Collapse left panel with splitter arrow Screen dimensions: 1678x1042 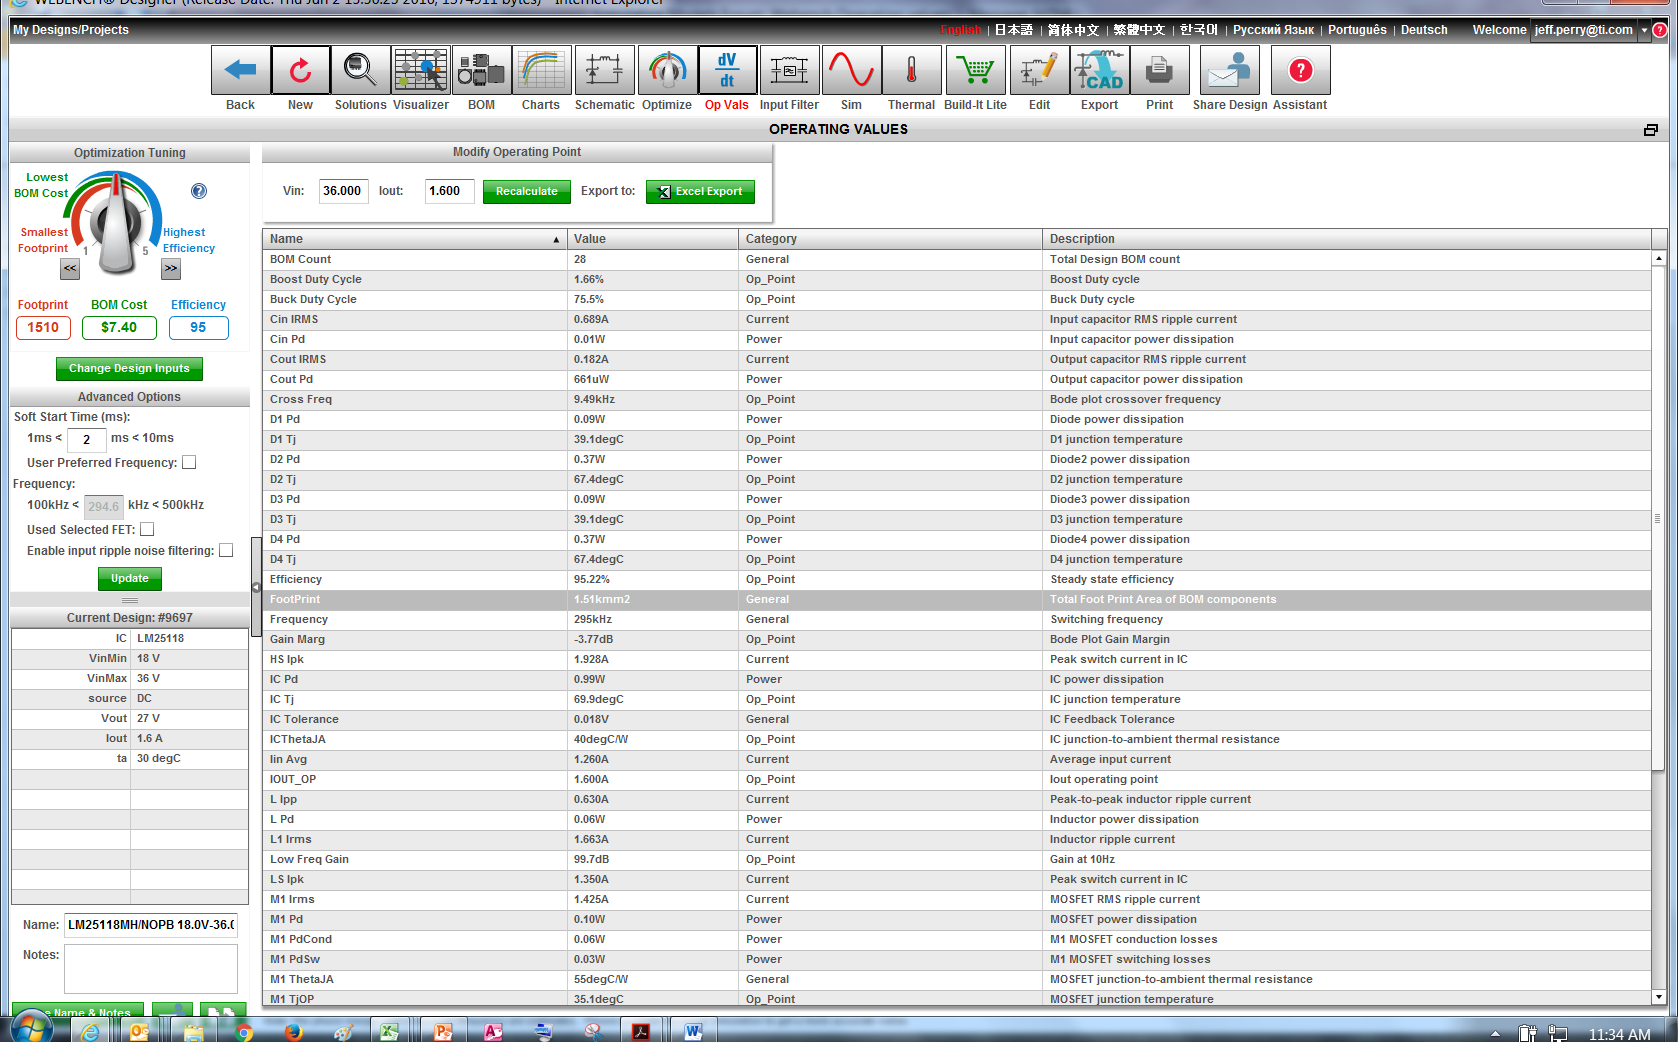tap(256, 587)
